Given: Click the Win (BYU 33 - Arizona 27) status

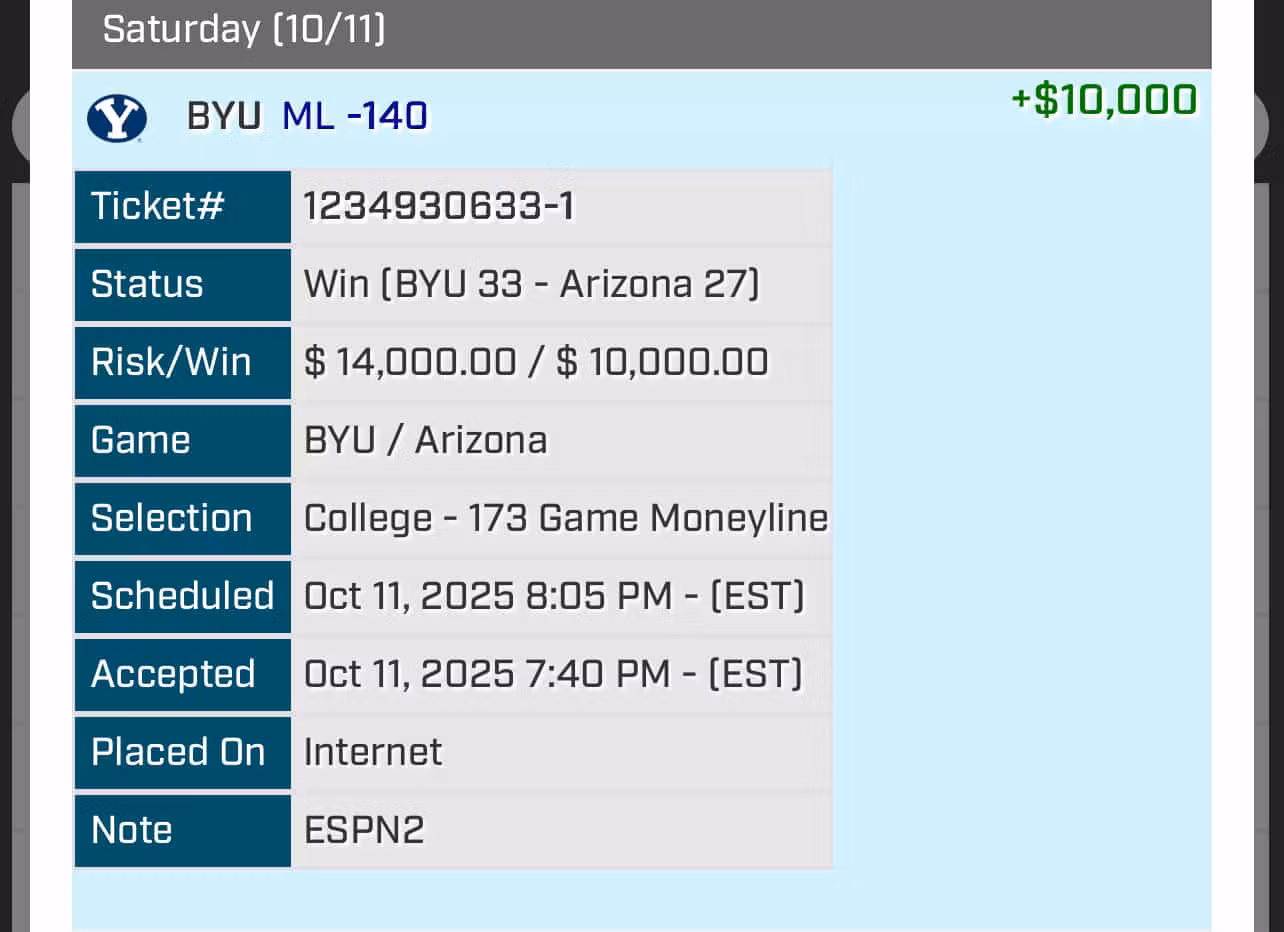Looking at the screenshot, I should (x=531, y=285).
